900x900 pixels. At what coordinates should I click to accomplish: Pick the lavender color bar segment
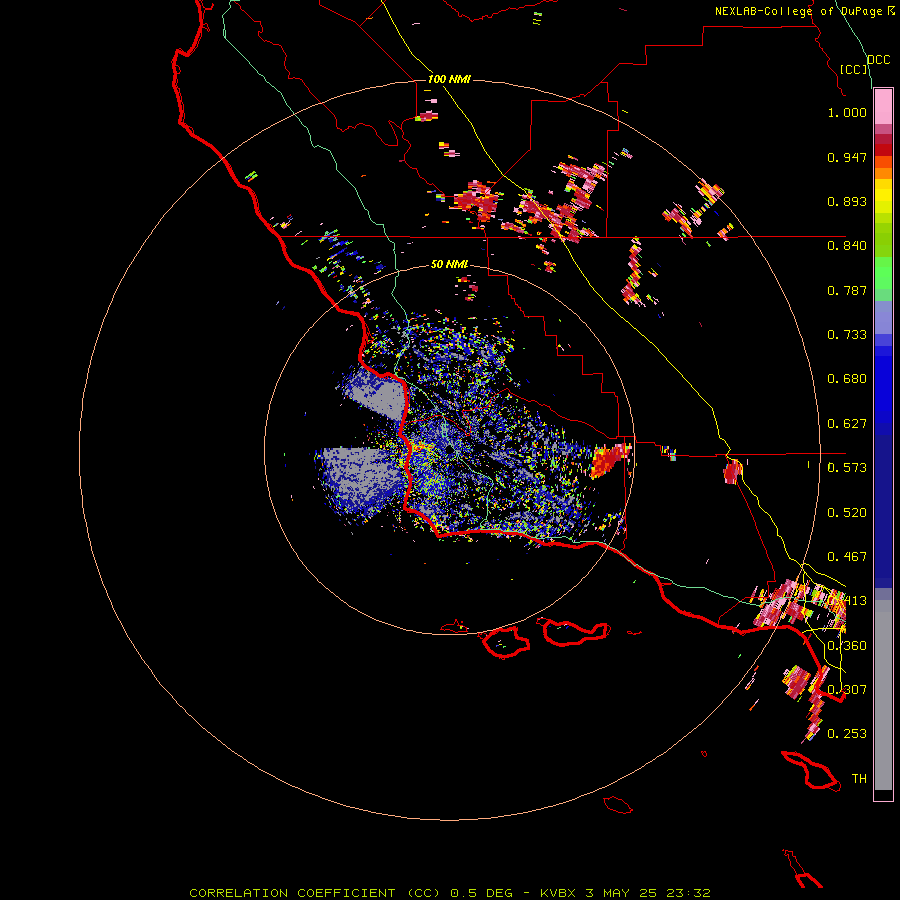883,319
